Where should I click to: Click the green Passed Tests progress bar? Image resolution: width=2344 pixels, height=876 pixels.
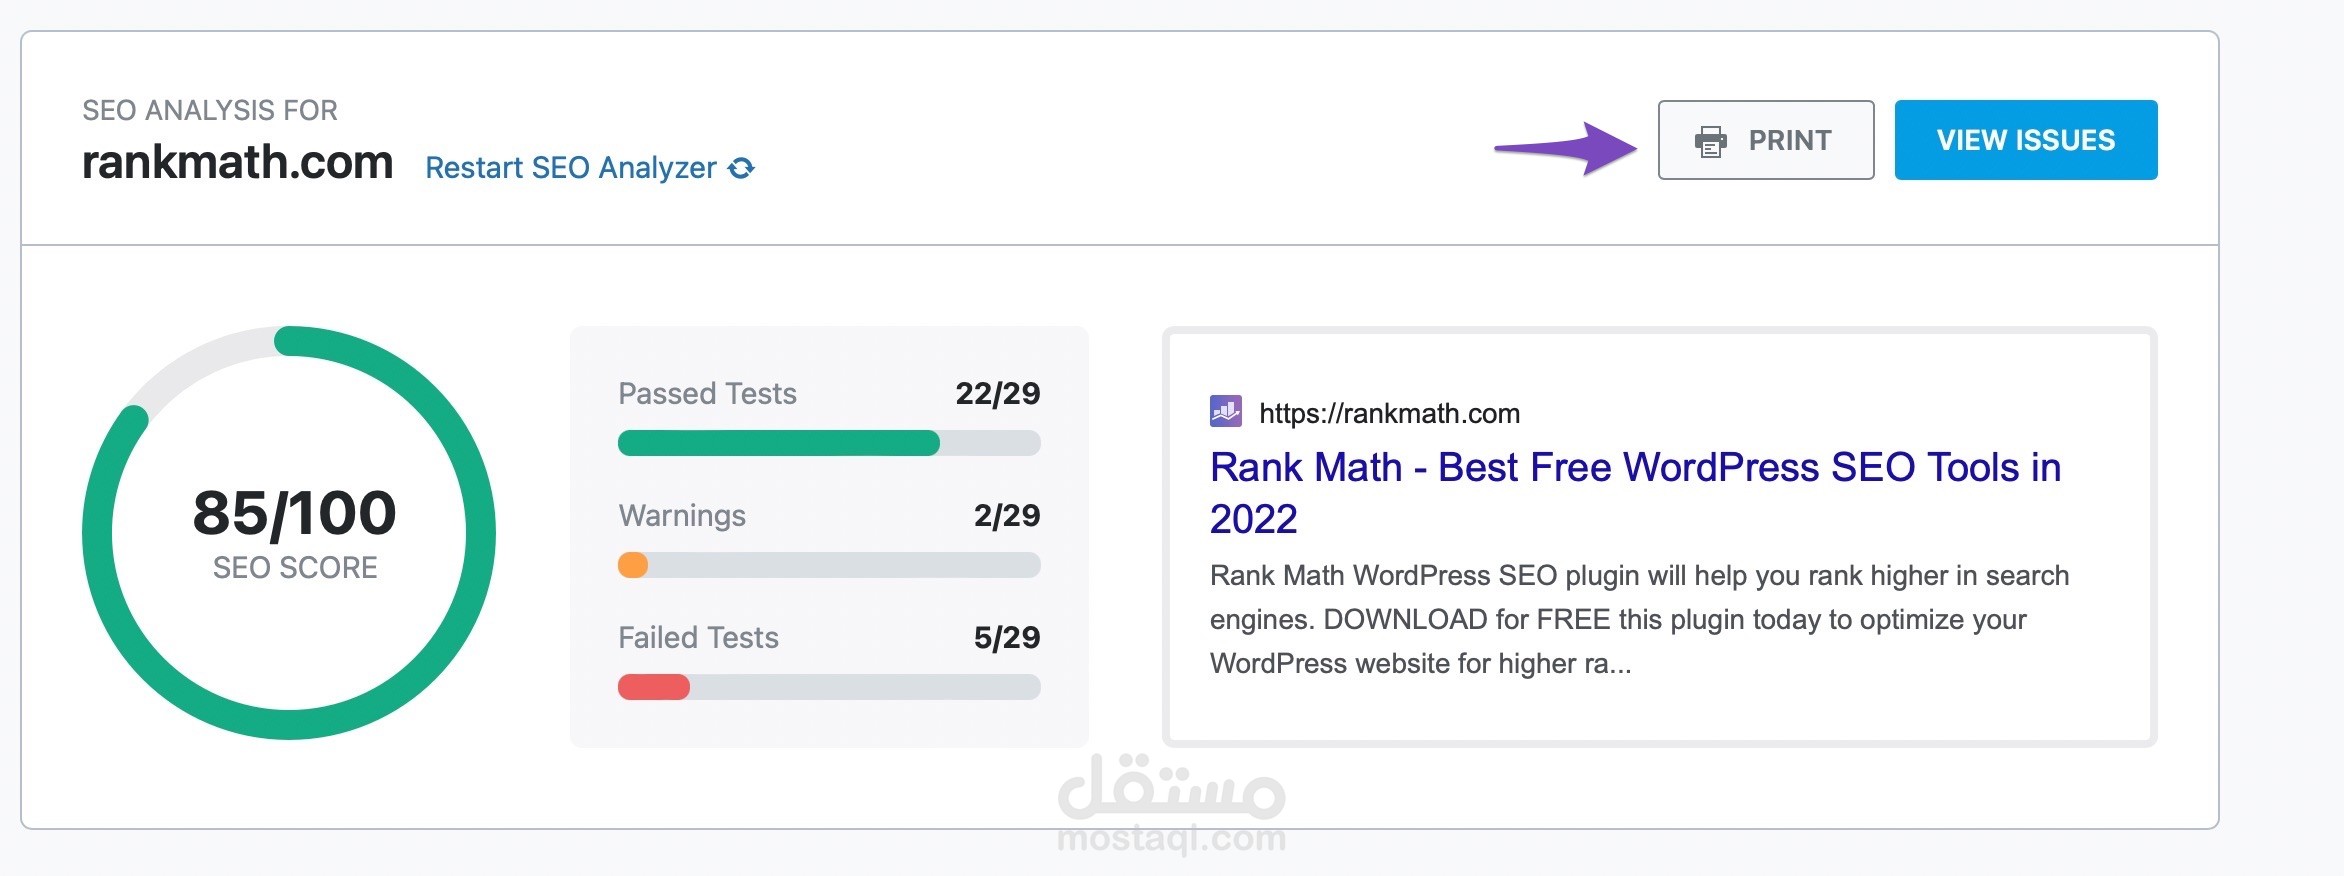tap(778, 443)
